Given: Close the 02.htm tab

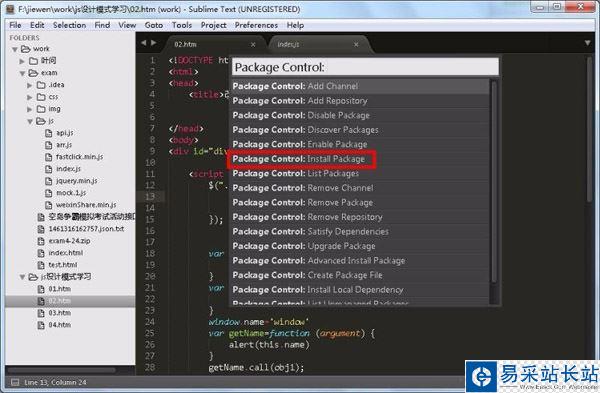Looking at the screenshot, I should point(253,45).
